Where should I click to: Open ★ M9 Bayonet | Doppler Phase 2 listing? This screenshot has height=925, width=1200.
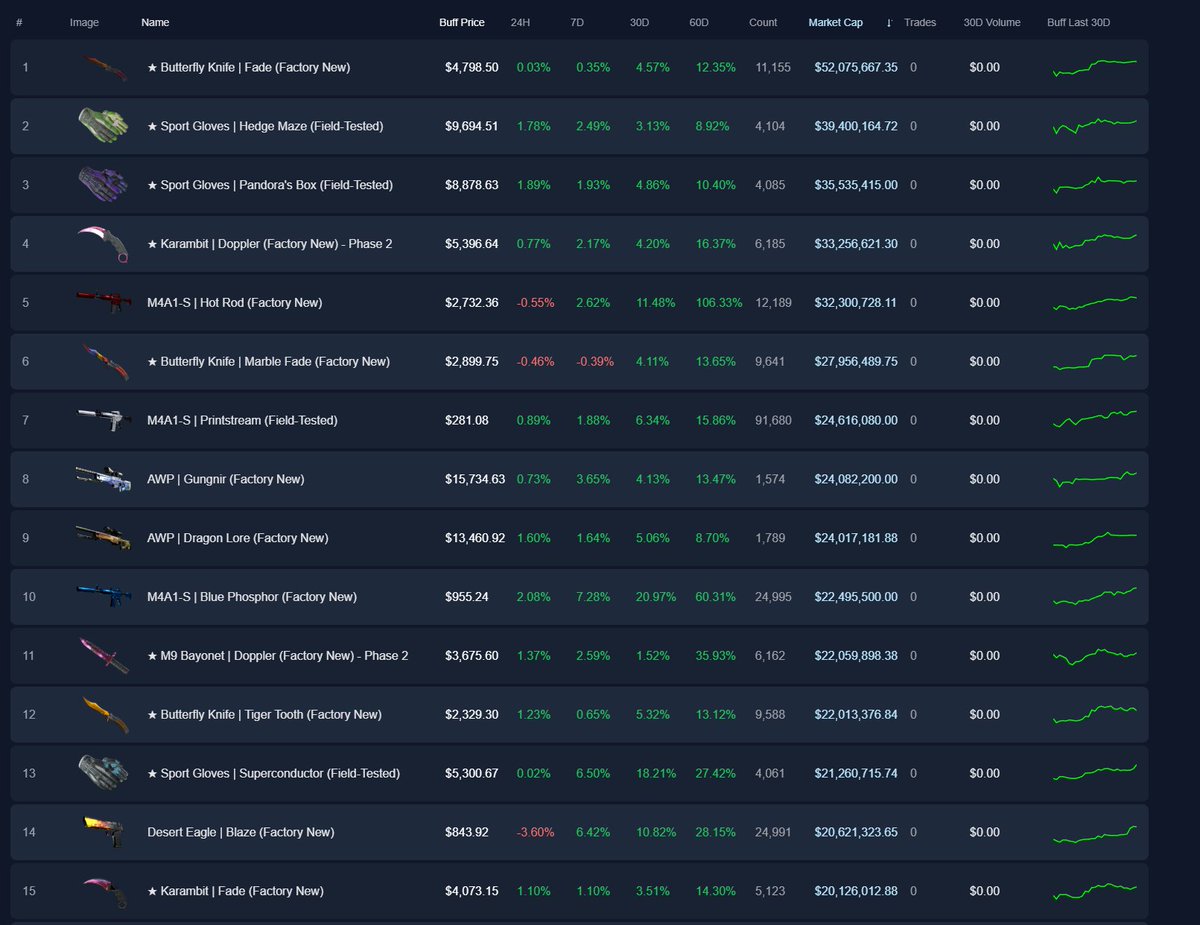click(x=278, y=655)
